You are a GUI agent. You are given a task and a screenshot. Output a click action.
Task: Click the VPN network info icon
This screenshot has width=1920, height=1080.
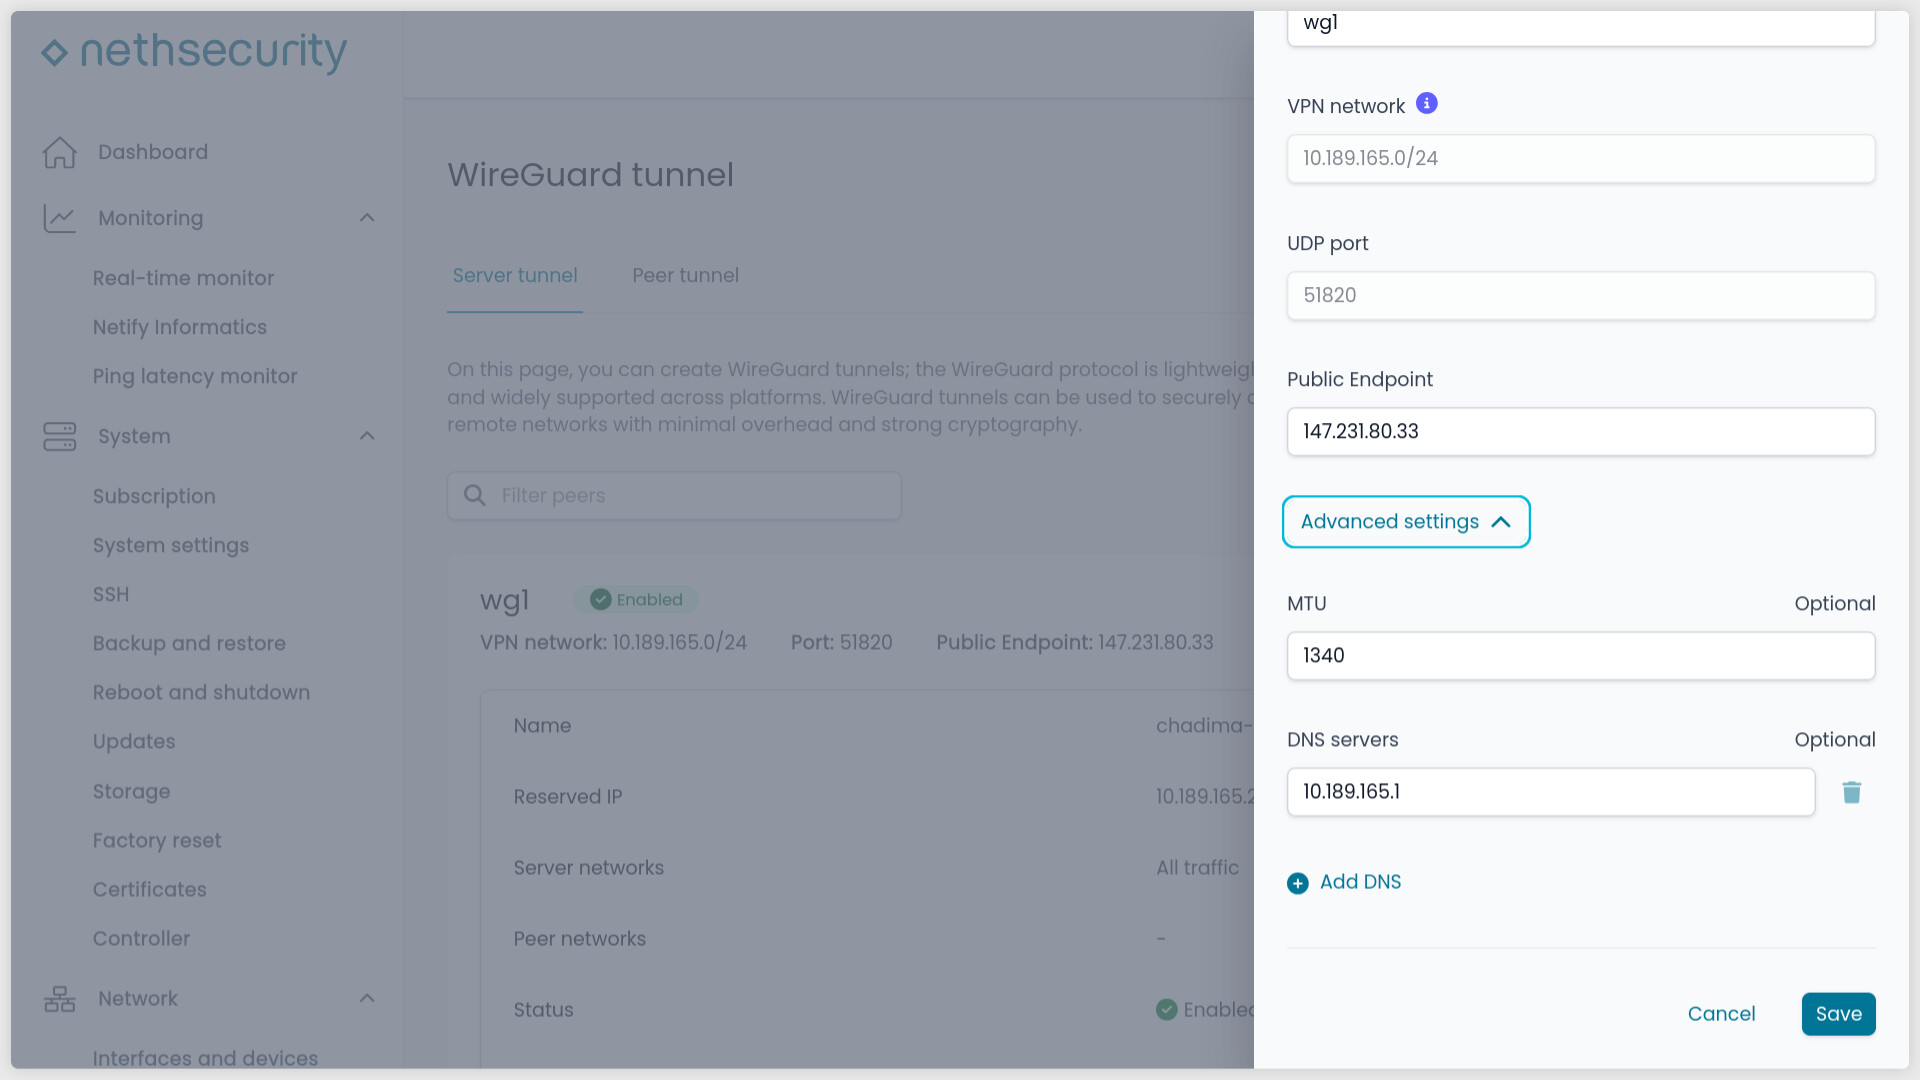[x=1427, y=104]
